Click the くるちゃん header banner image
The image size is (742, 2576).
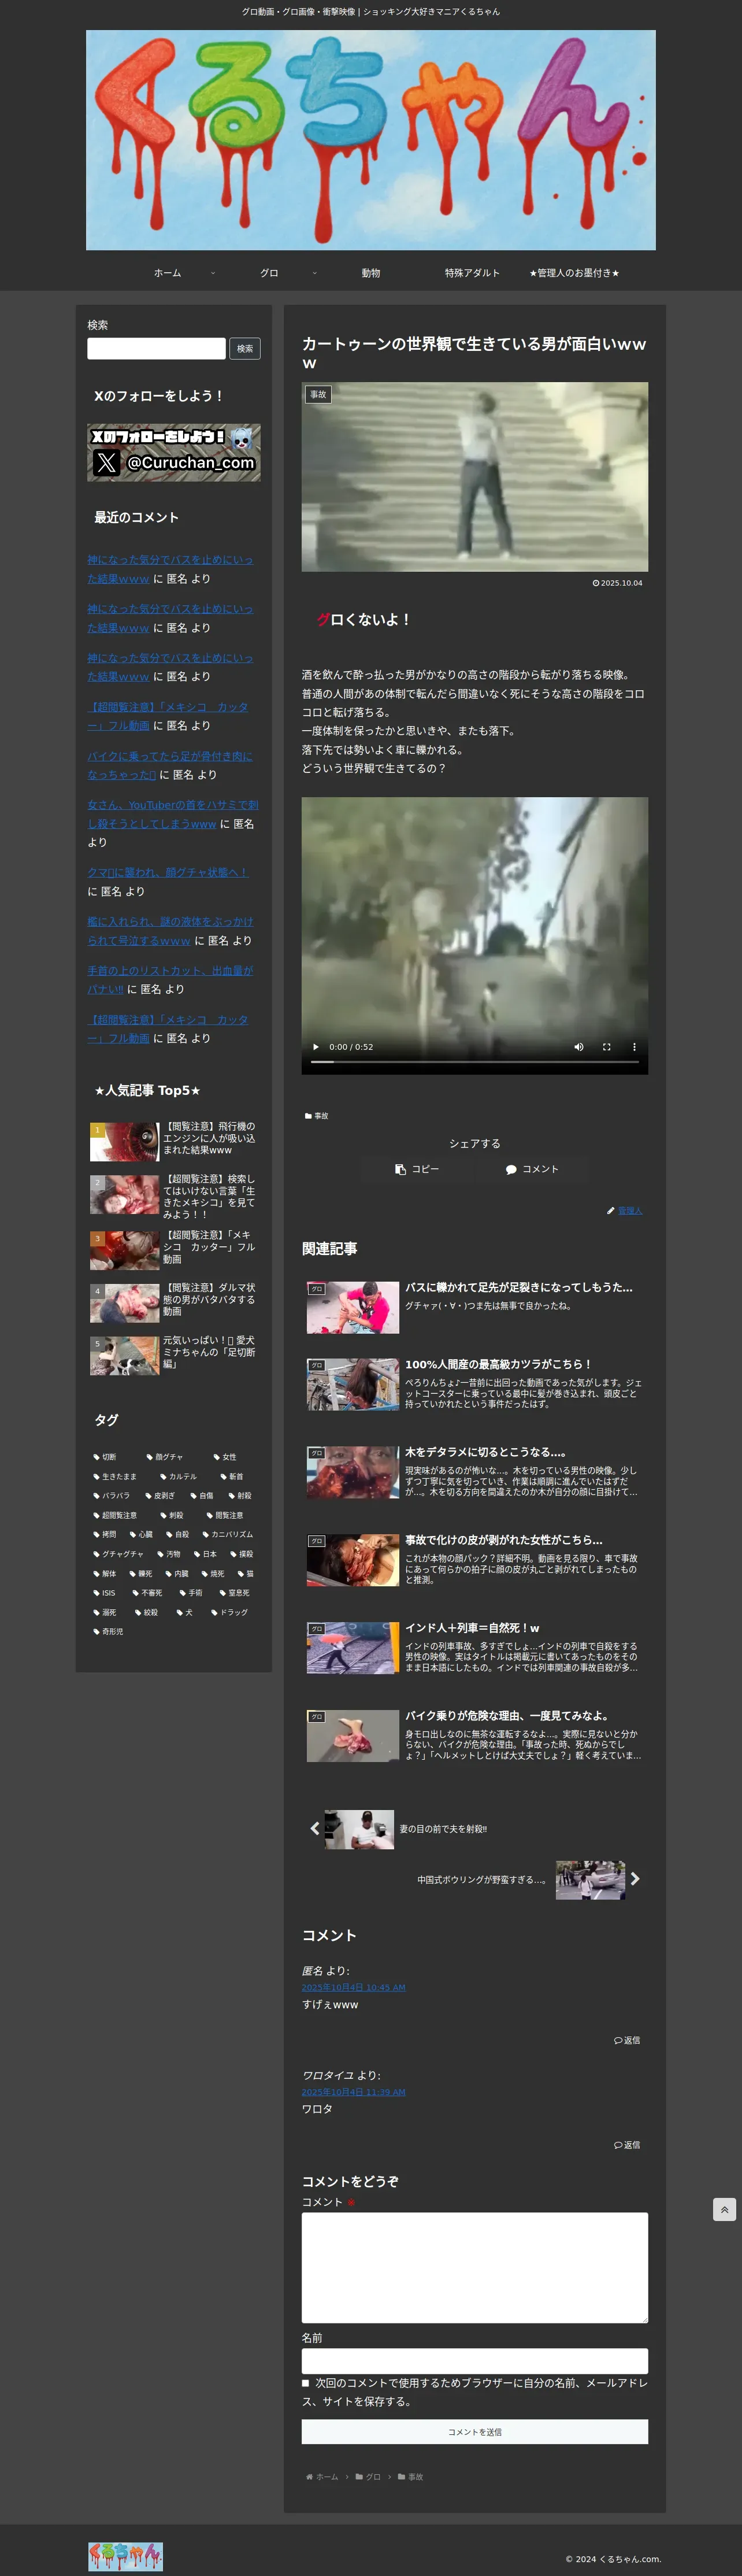click(x=371, y=140)
